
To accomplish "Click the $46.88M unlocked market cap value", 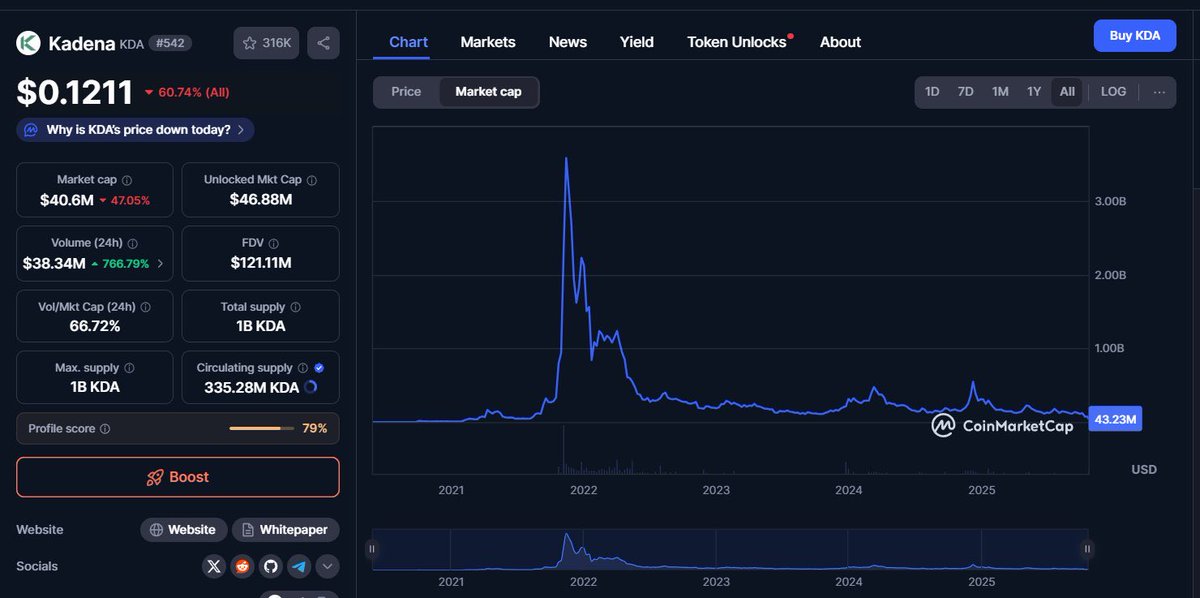I will (261, 200).
